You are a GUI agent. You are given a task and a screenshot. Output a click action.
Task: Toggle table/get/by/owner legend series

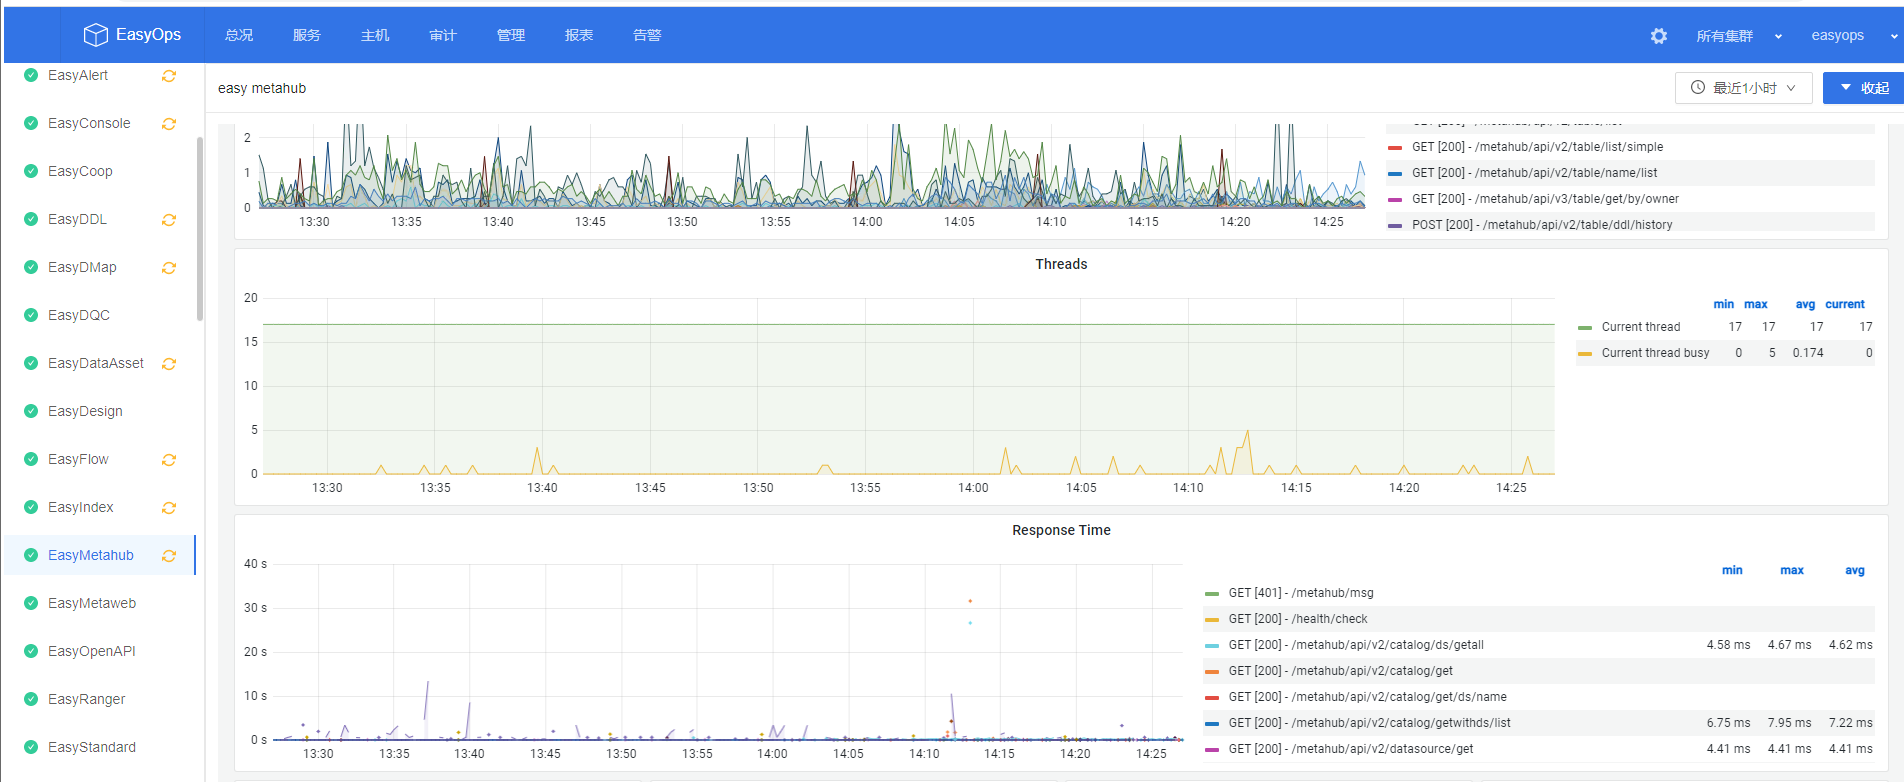click(x=1545, y=199)
